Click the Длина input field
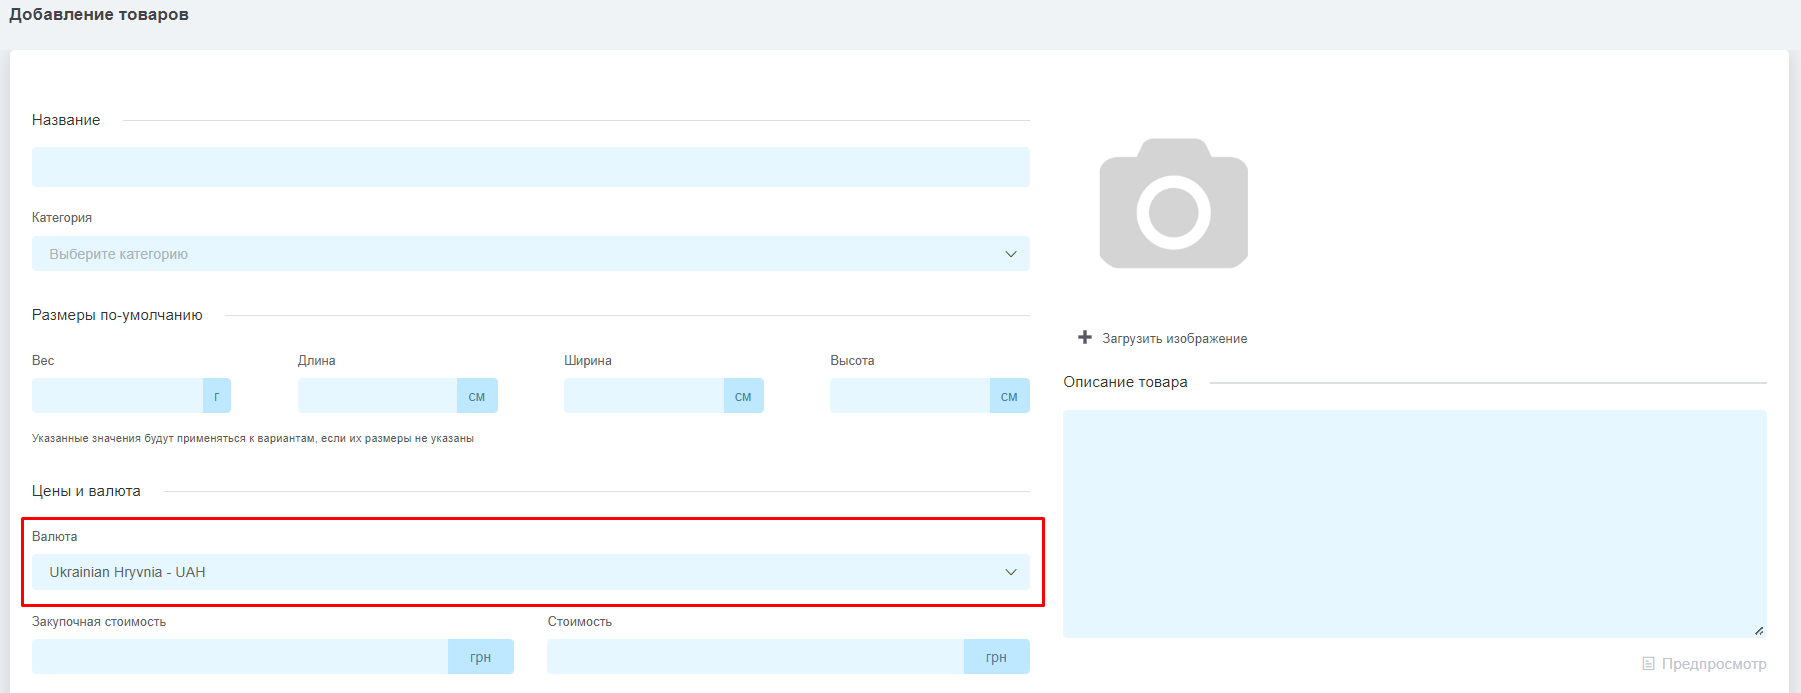 click(x=377, y=396)
